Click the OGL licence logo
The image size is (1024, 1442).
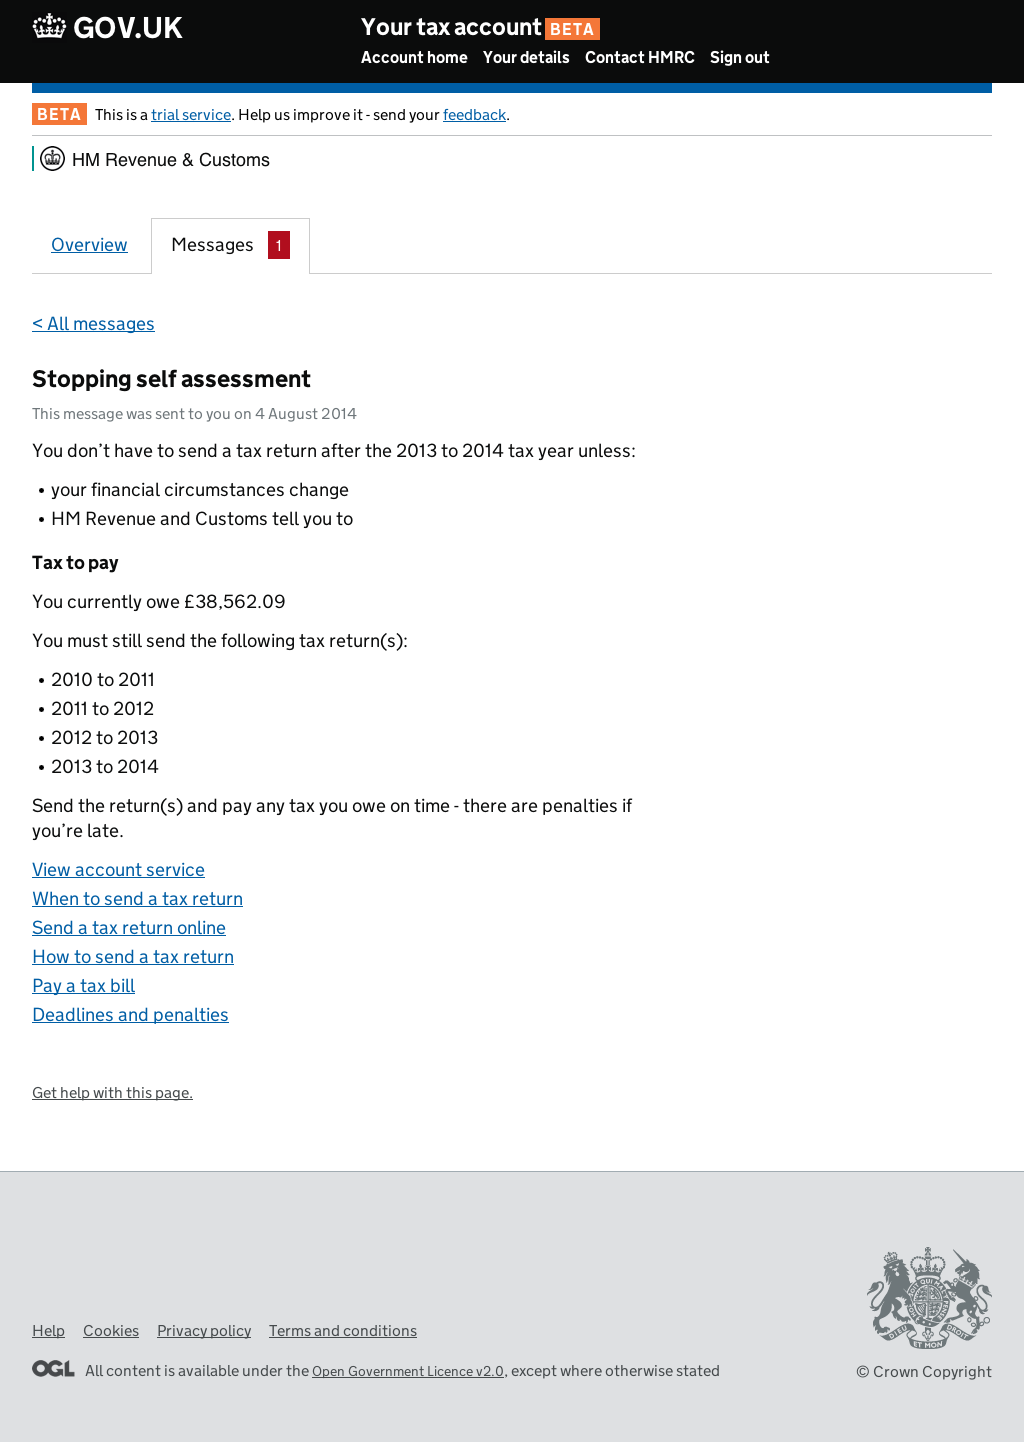[53, 1369]
